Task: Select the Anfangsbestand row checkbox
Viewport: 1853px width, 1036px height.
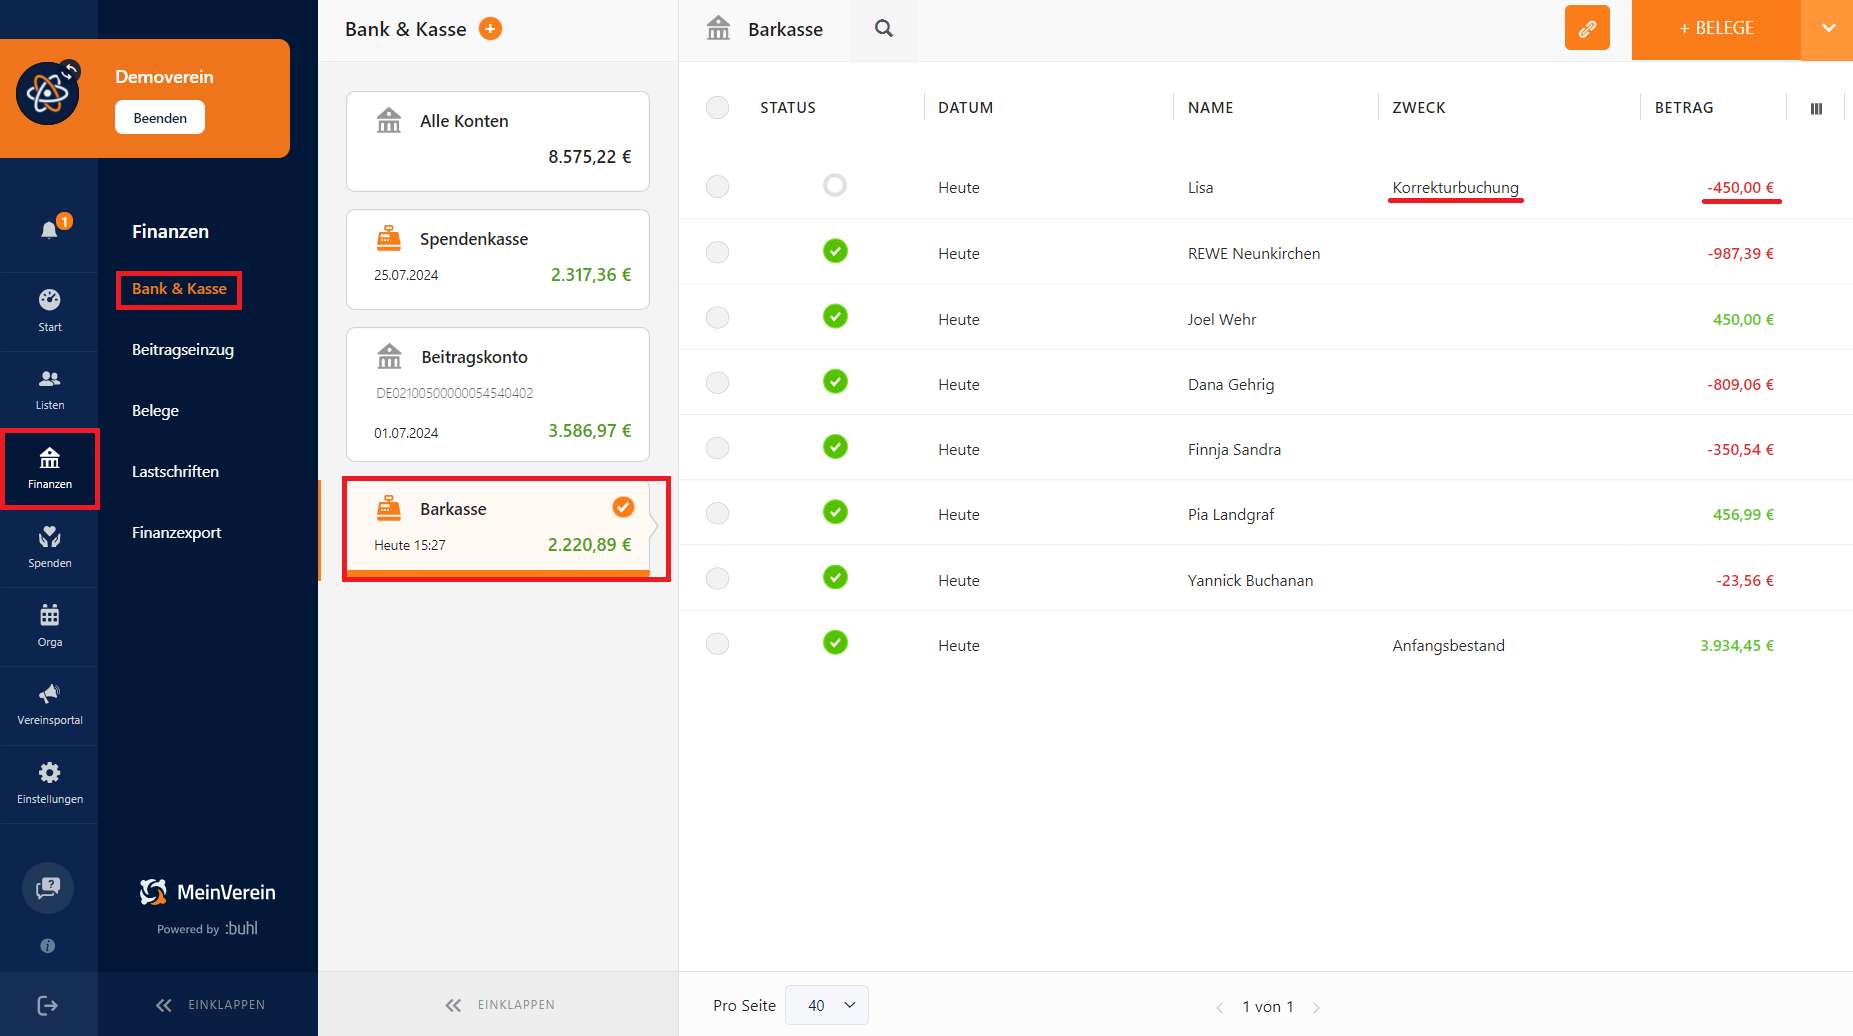Action: (x=717, y=643)
